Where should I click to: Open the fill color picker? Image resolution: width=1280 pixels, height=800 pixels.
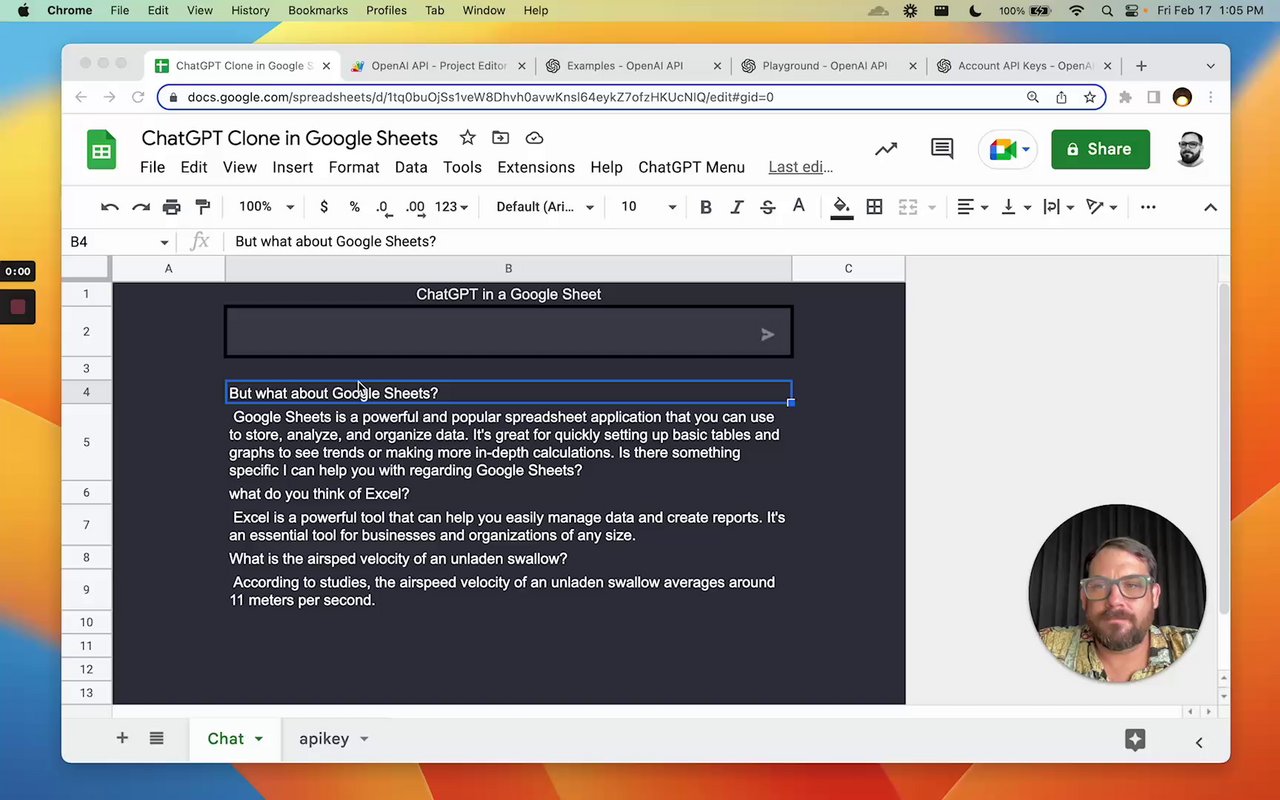[x=842, y=207]
